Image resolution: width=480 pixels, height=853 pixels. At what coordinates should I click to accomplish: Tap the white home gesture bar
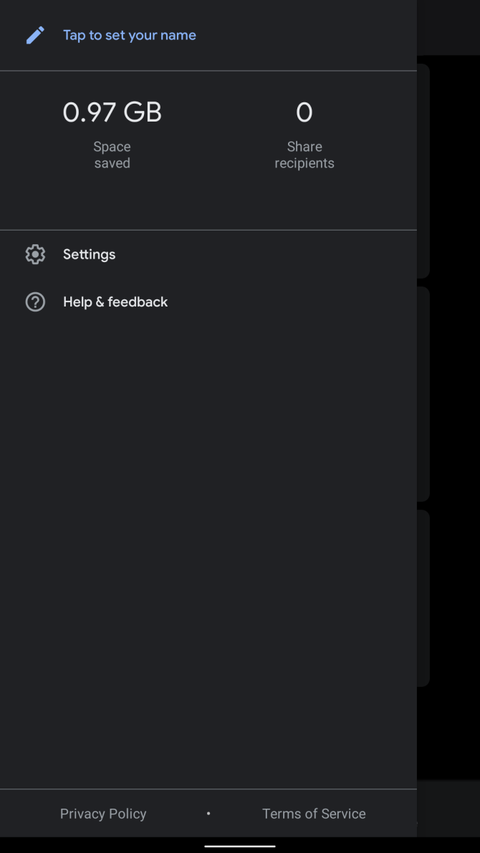(x=240, y=846)
